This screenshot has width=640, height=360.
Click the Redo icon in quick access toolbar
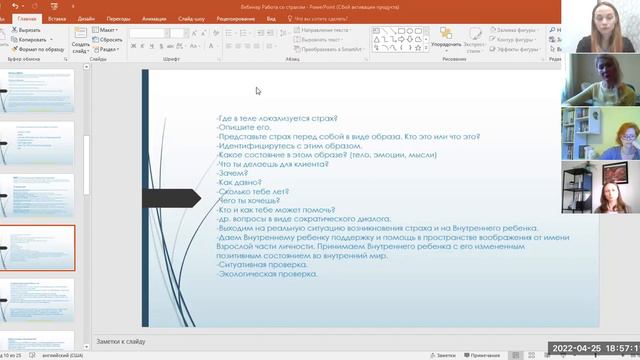(35, 7)
